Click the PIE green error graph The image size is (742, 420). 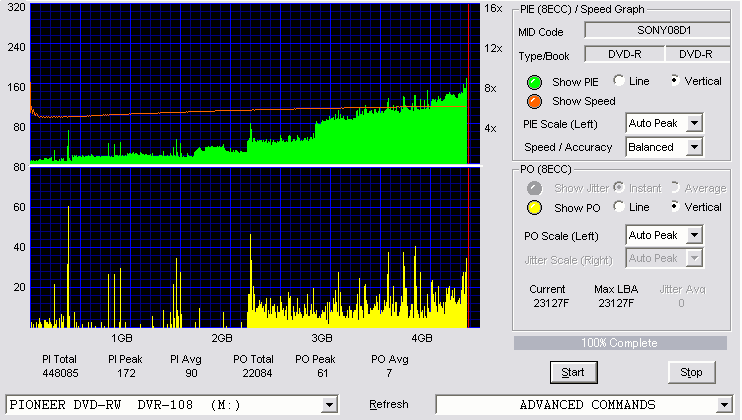(255, 84)
